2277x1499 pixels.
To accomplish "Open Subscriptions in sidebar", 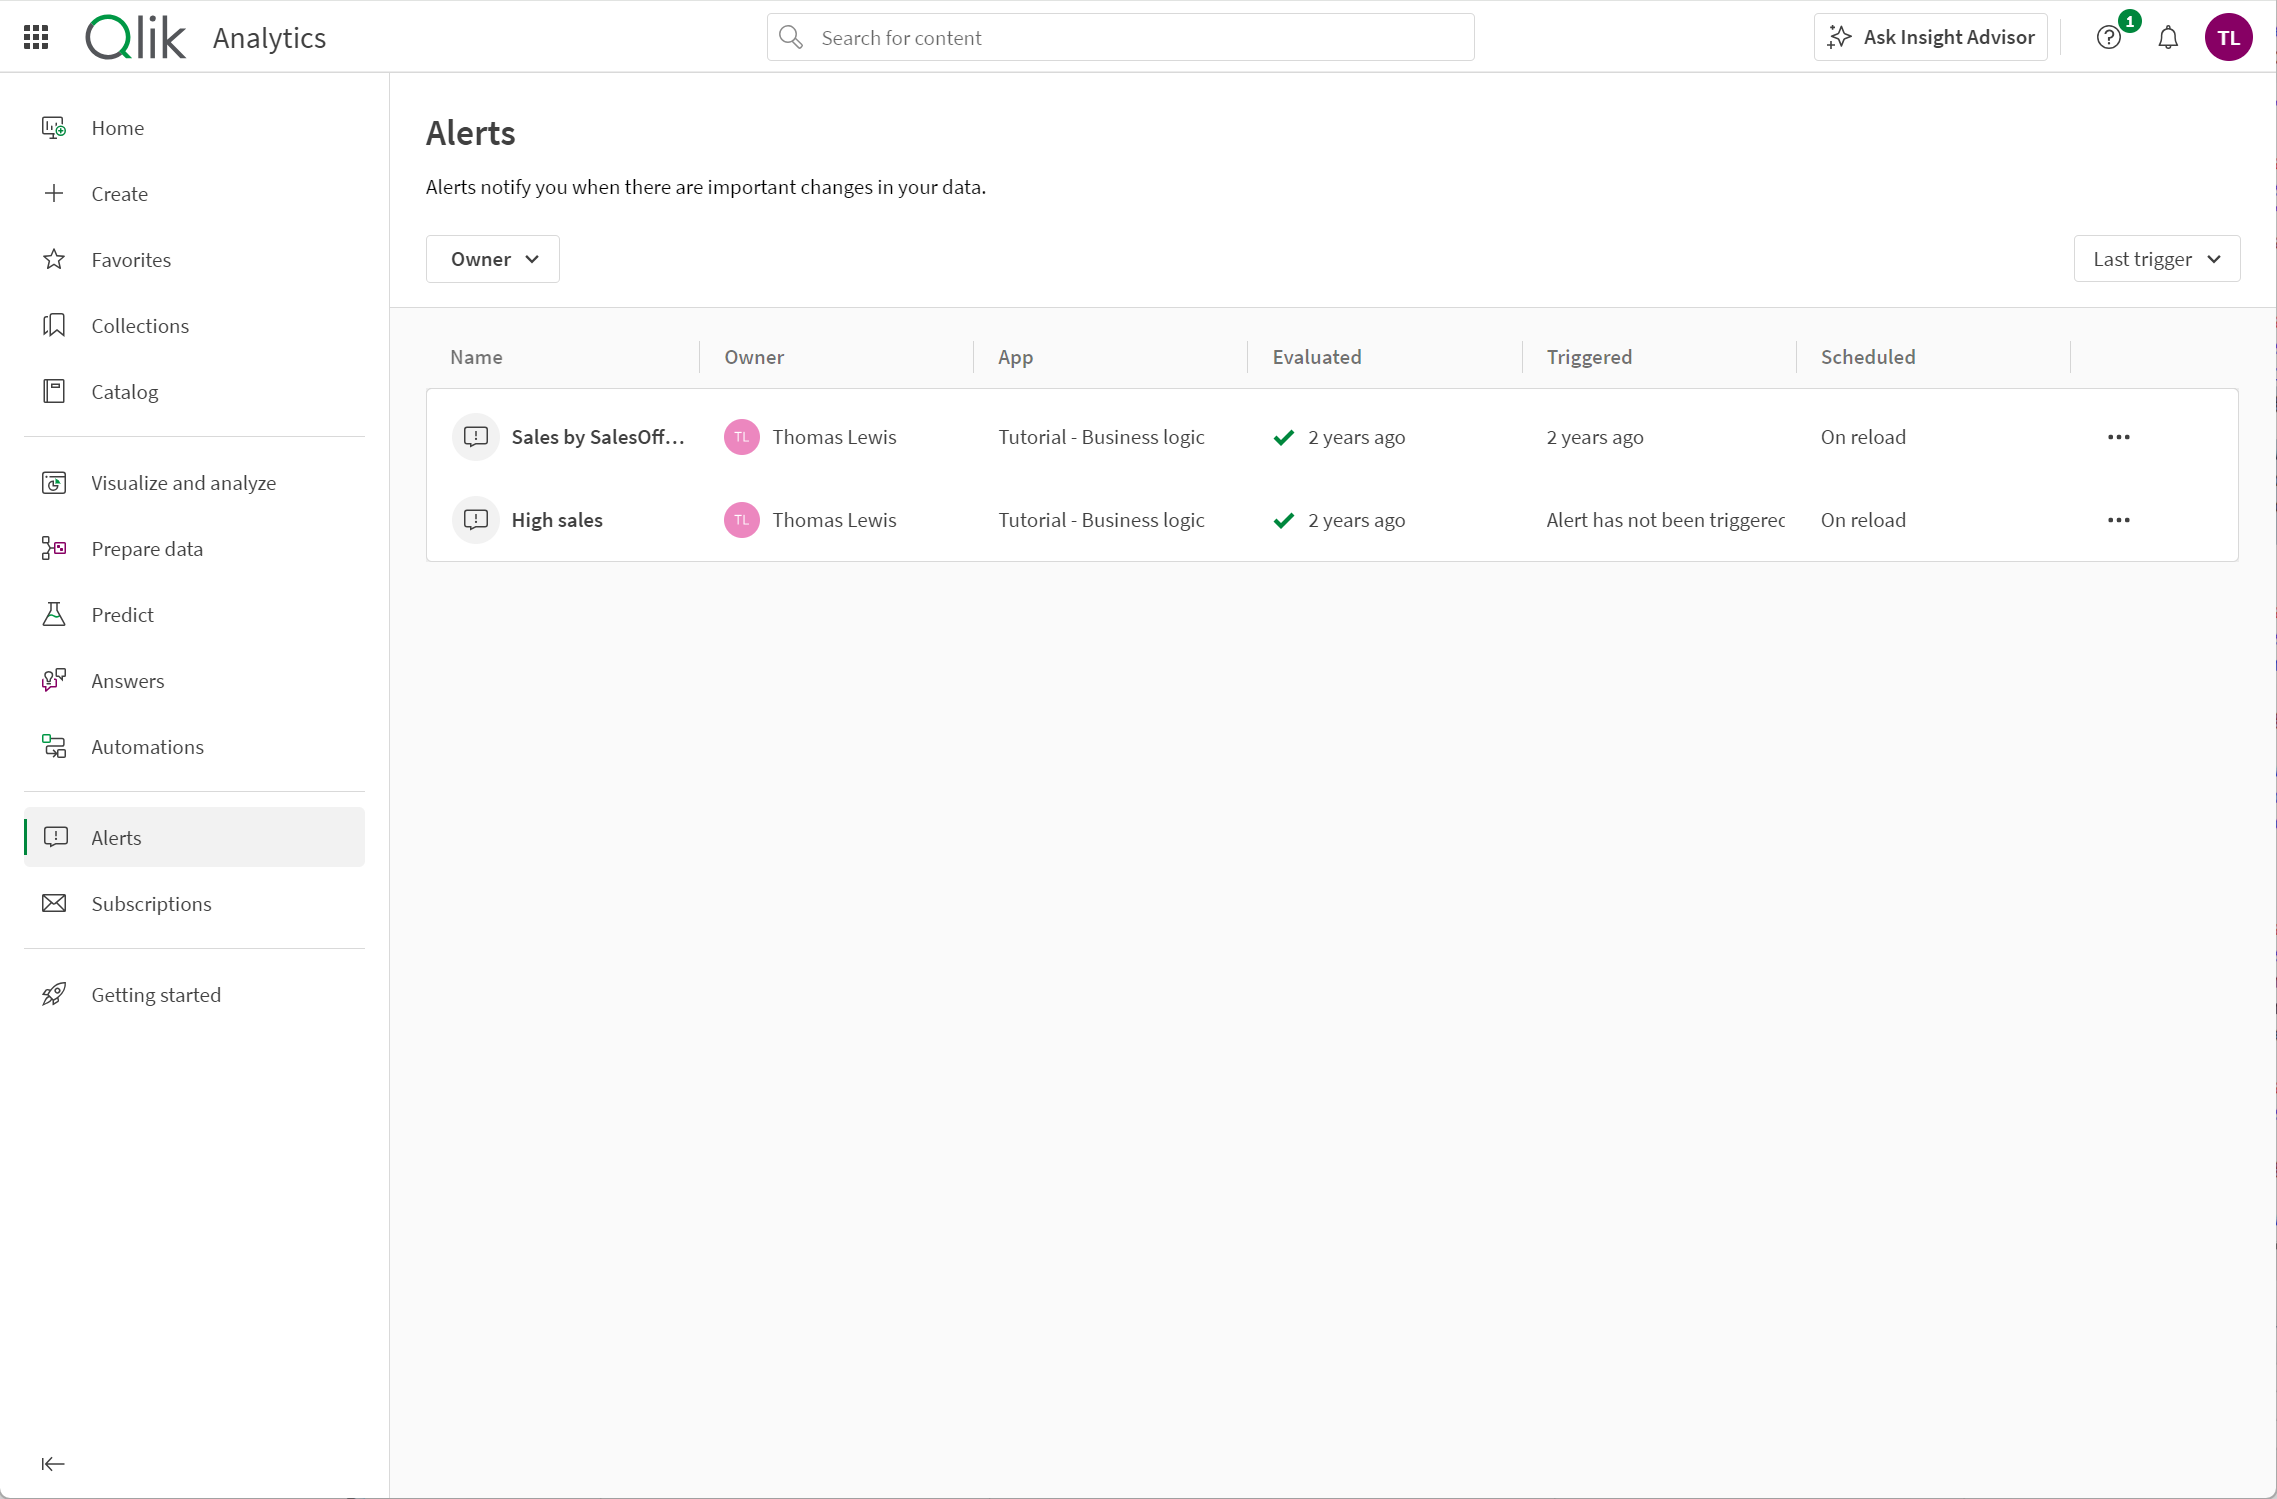I will coord(151,903).
